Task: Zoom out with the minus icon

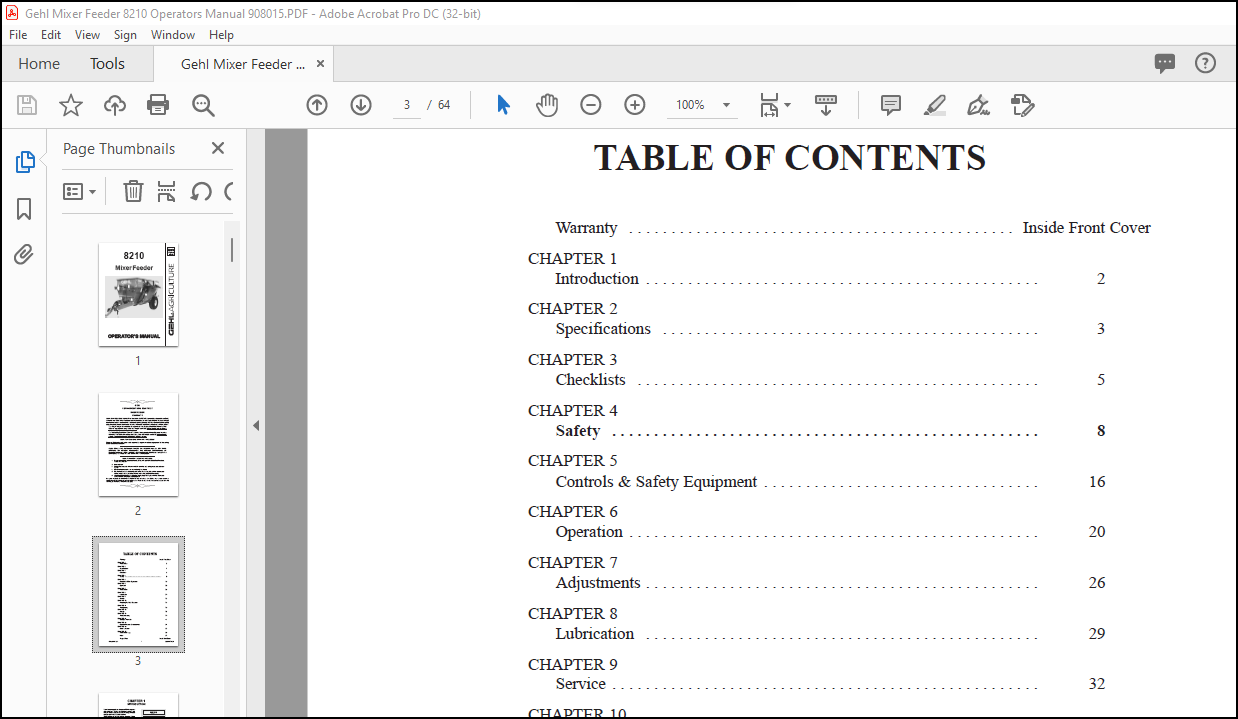Action: pos(591,105)
